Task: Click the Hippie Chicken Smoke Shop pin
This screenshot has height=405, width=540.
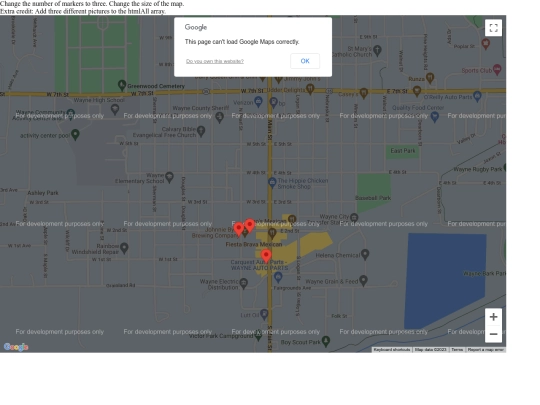Action: [272, 183]
